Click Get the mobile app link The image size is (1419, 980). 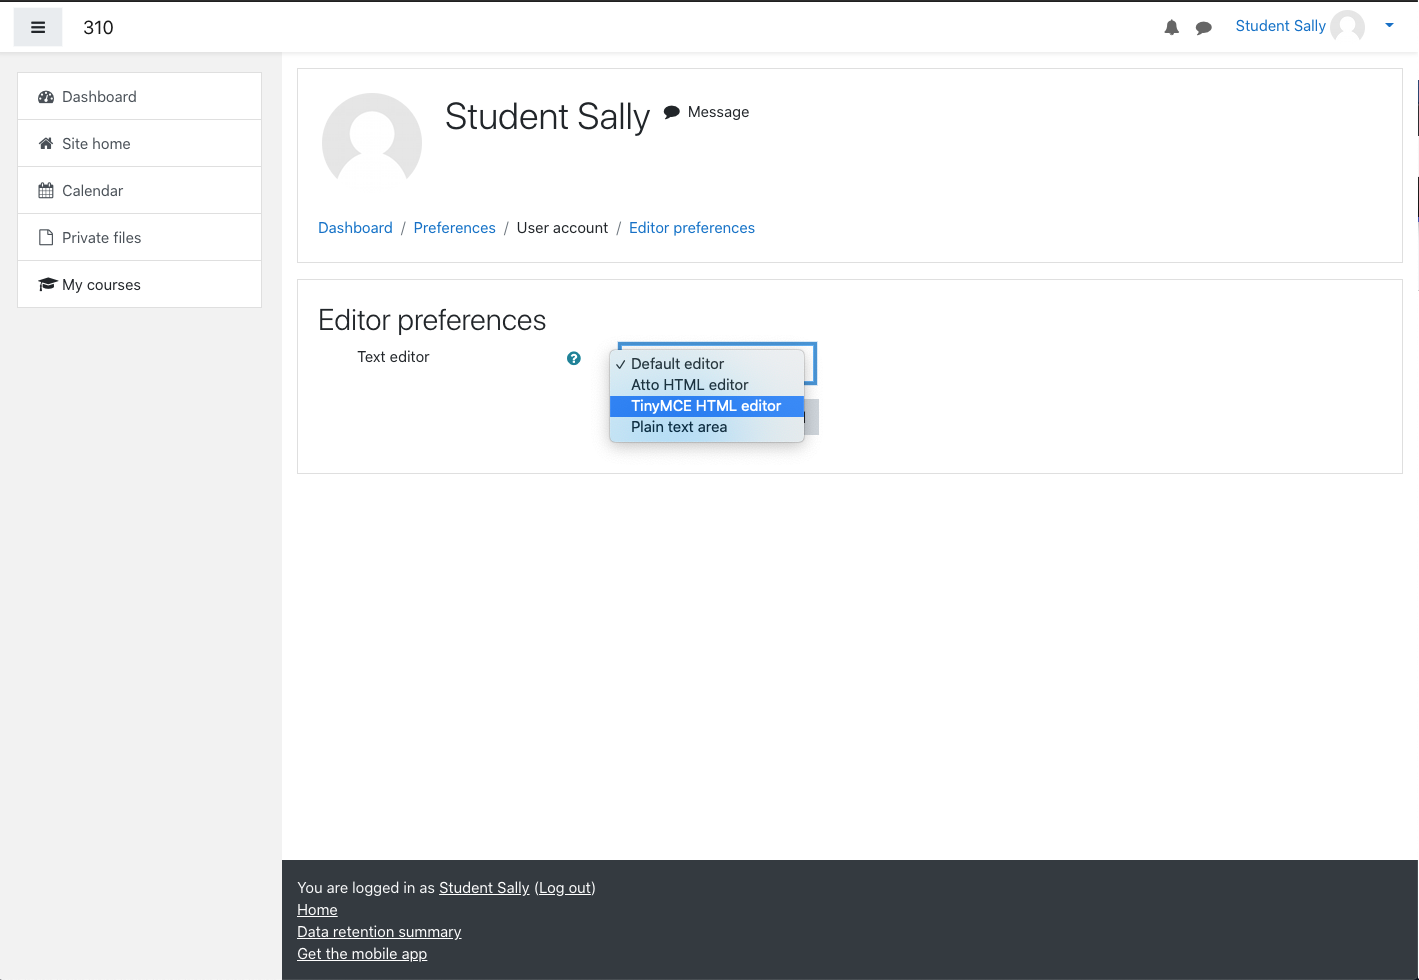362,954
